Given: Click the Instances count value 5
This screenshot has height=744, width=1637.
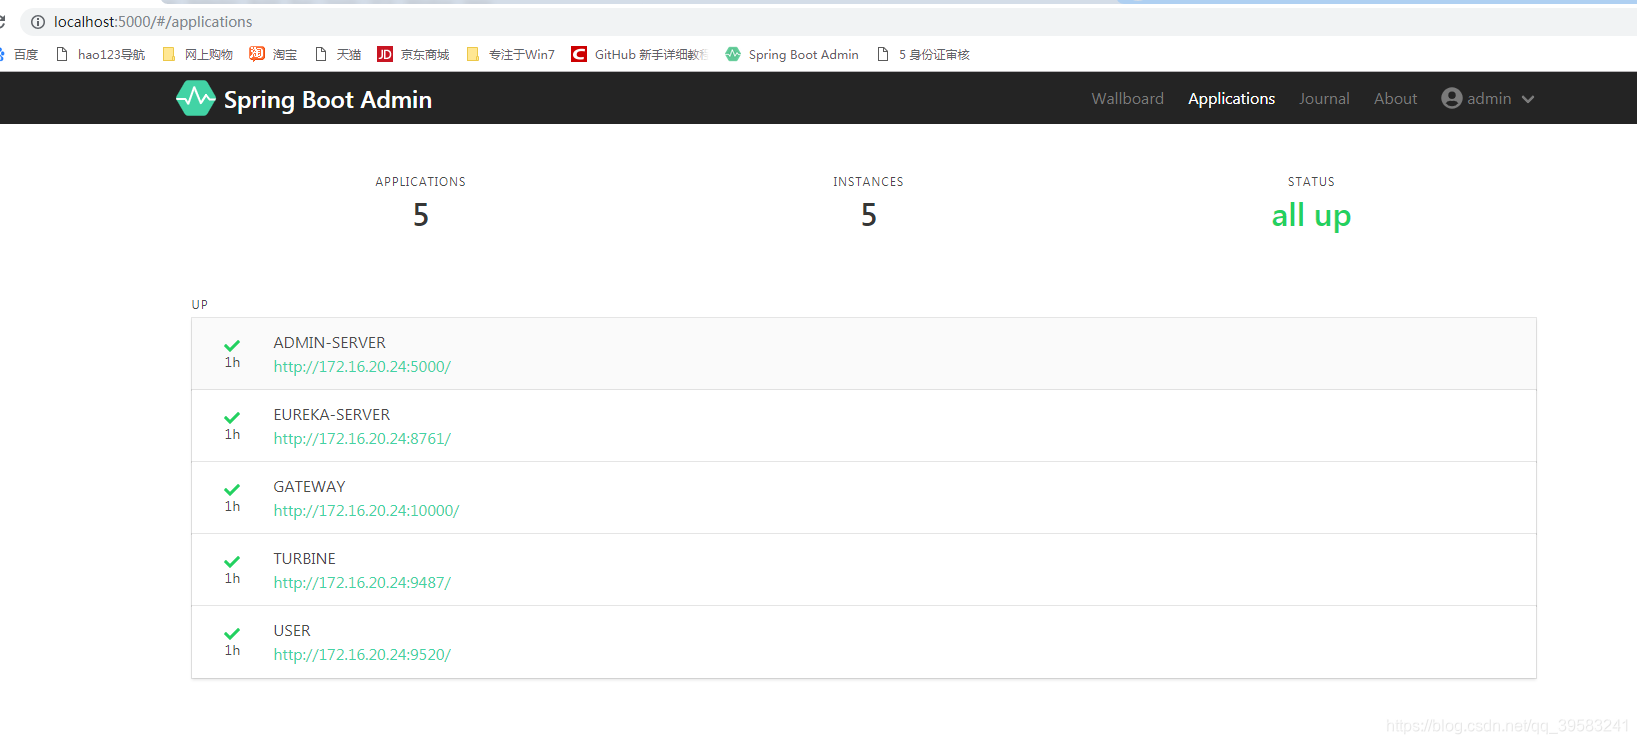Looking at the screenshot, I should coord(869,215).
